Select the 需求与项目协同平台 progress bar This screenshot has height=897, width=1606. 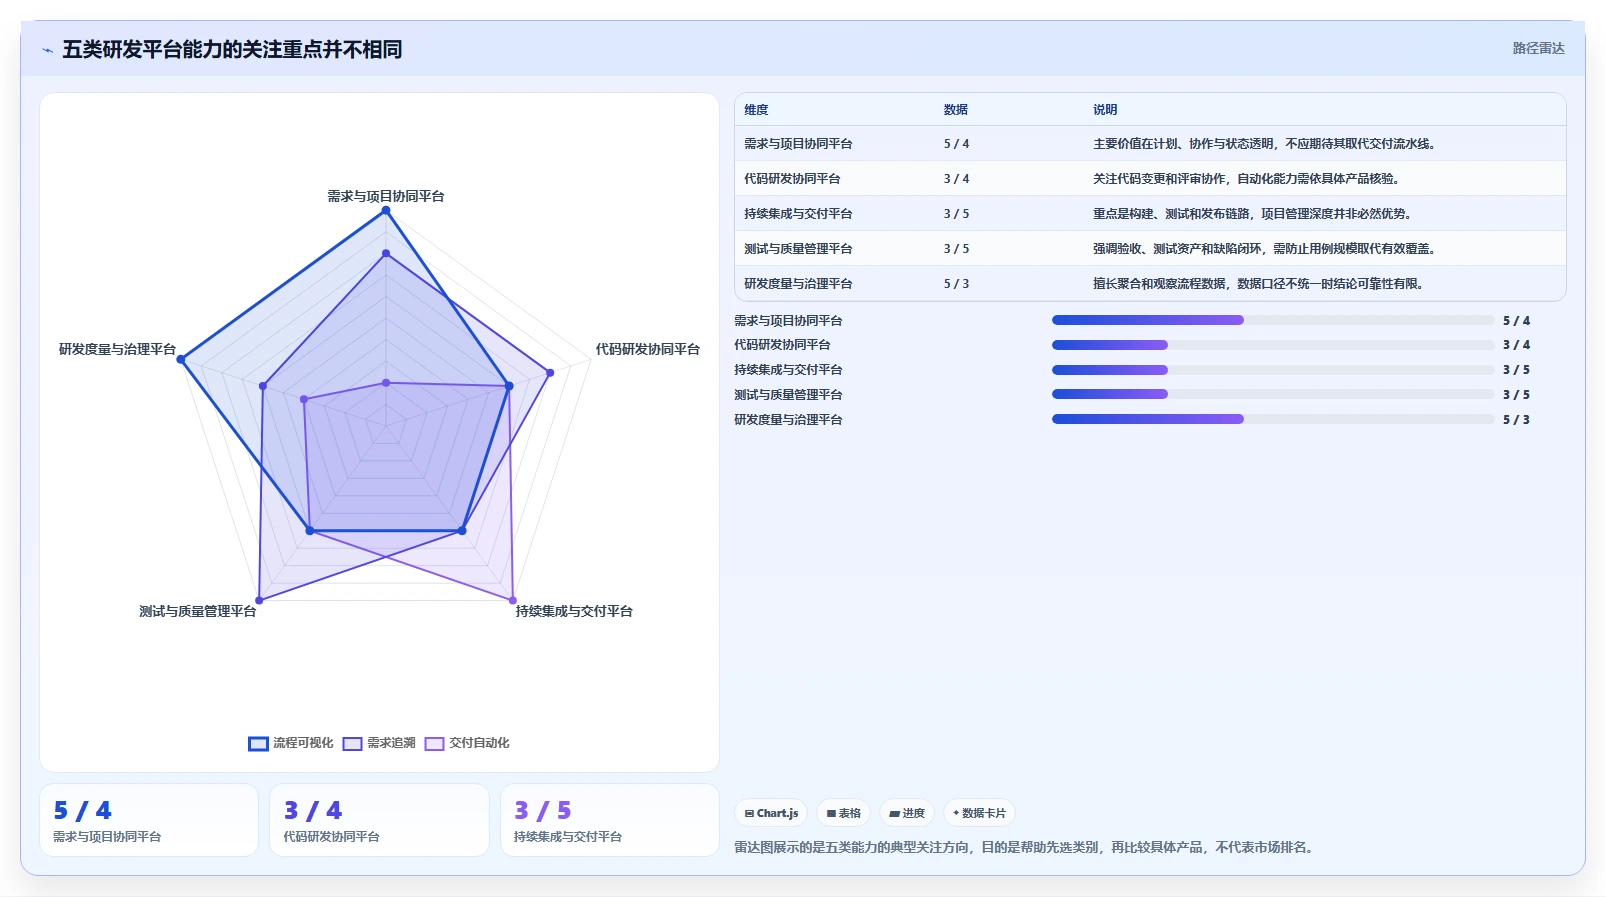1273,320
